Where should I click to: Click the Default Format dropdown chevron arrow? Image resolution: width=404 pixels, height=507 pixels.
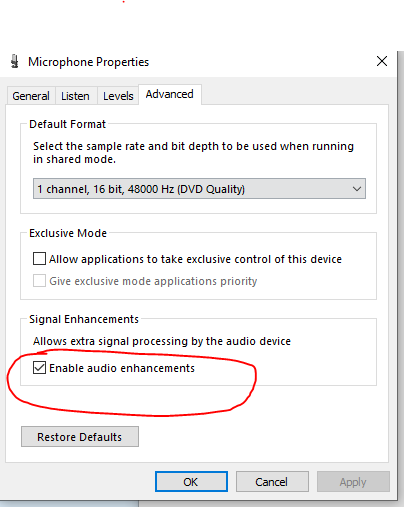357,189
